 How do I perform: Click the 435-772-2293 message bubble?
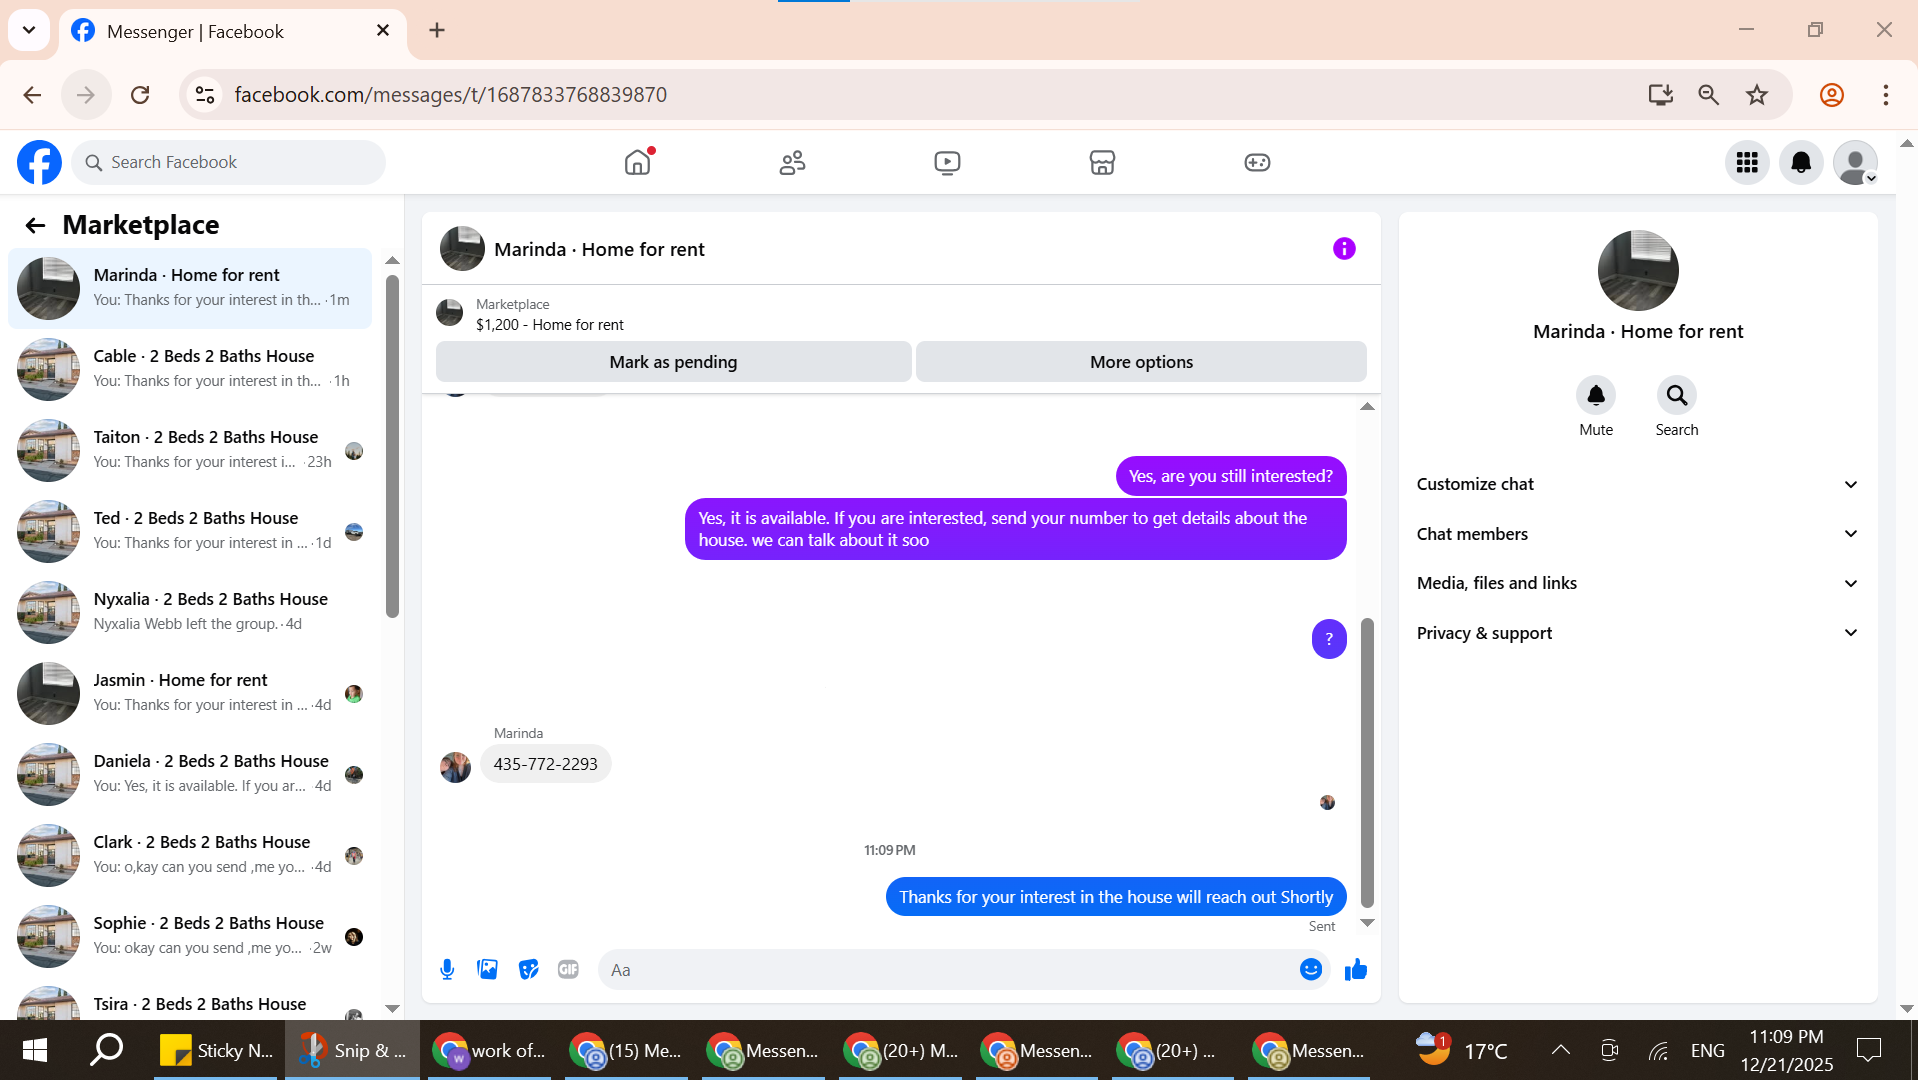(x=546, y=764)
